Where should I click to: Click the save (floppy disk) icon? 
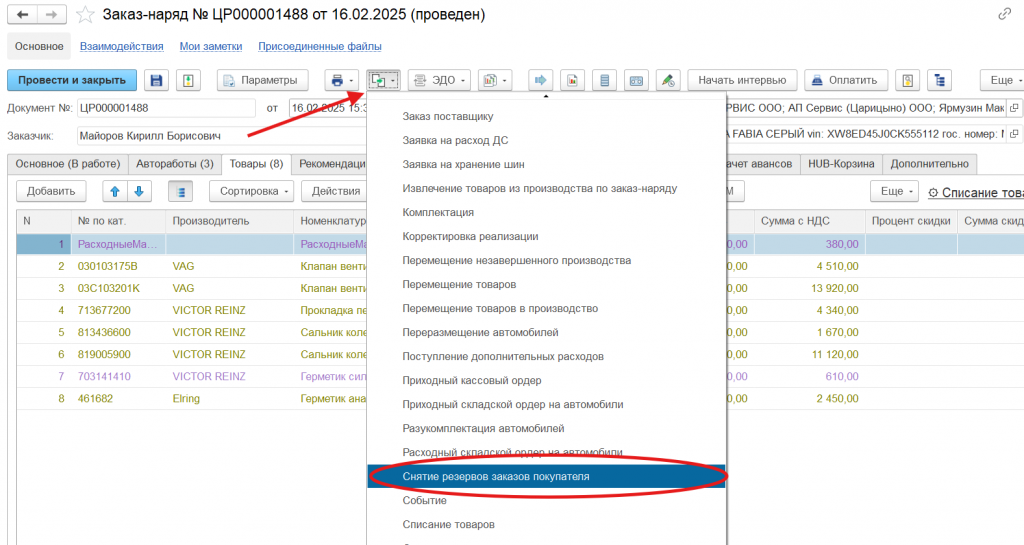[156, 80]
